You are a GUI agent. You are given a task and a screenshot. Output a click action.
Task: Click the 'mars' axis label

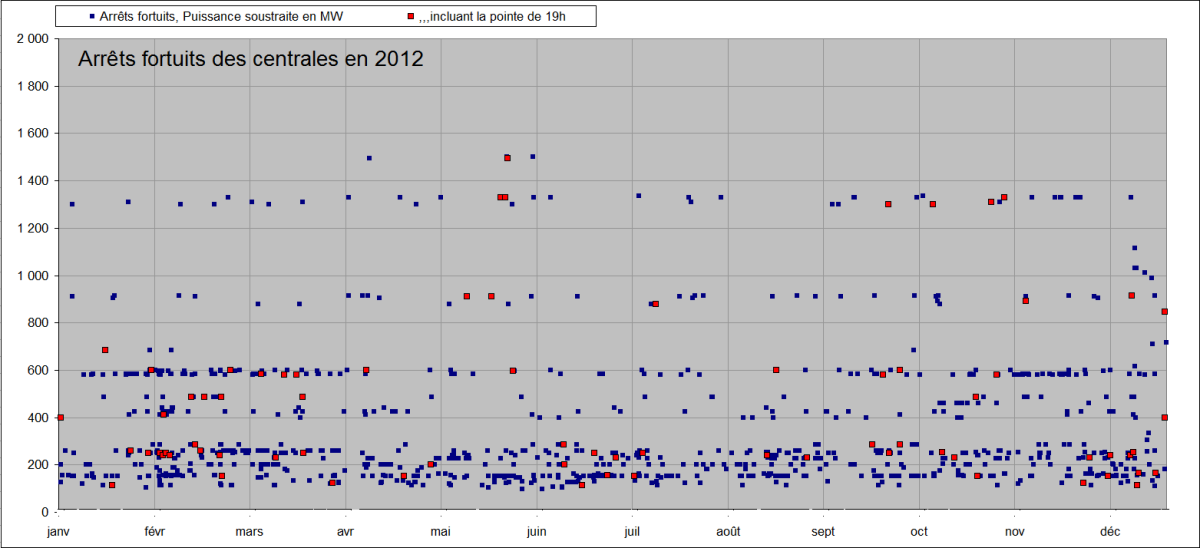coord(249,532)
